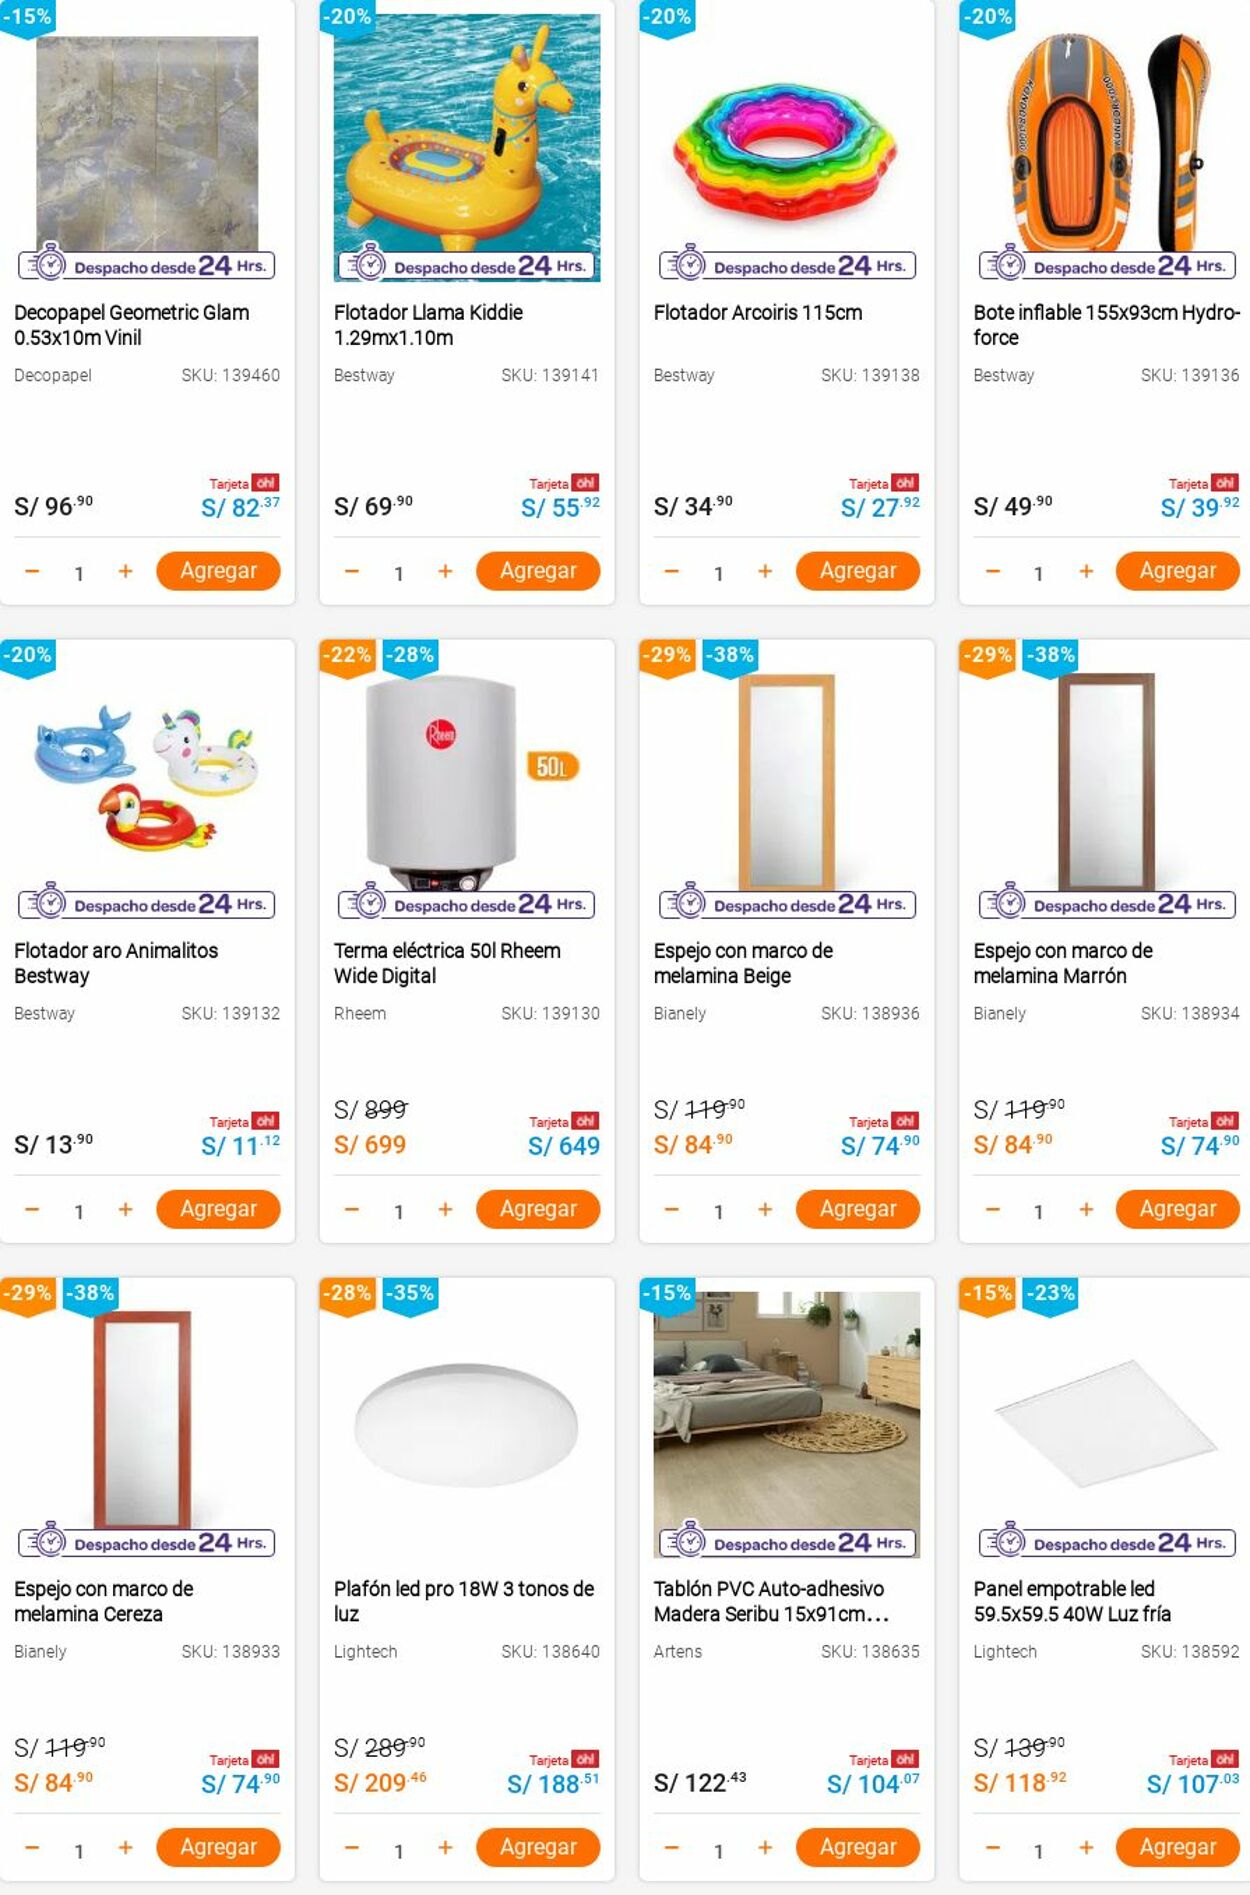Click the quantity field for Tablón PVC Seribu
The image size is (1250, 1895).
[718, 1846]
